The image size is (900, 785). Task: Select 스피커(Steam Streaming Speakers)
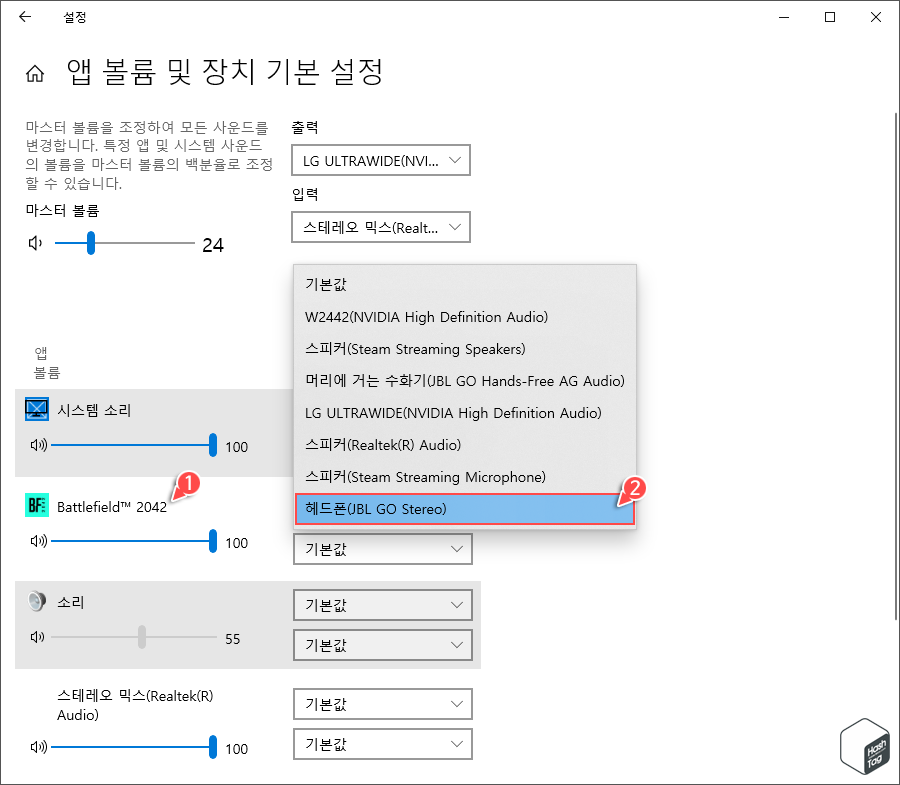[x=464, y=349]
